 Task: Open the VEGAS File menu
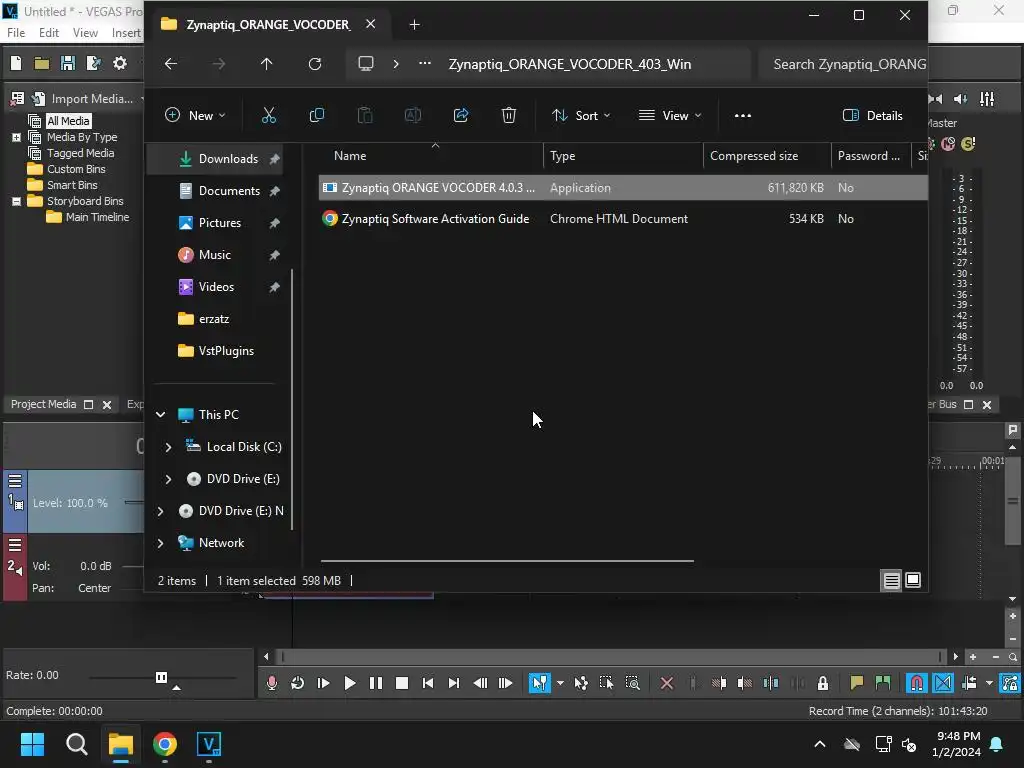[16, 33]
